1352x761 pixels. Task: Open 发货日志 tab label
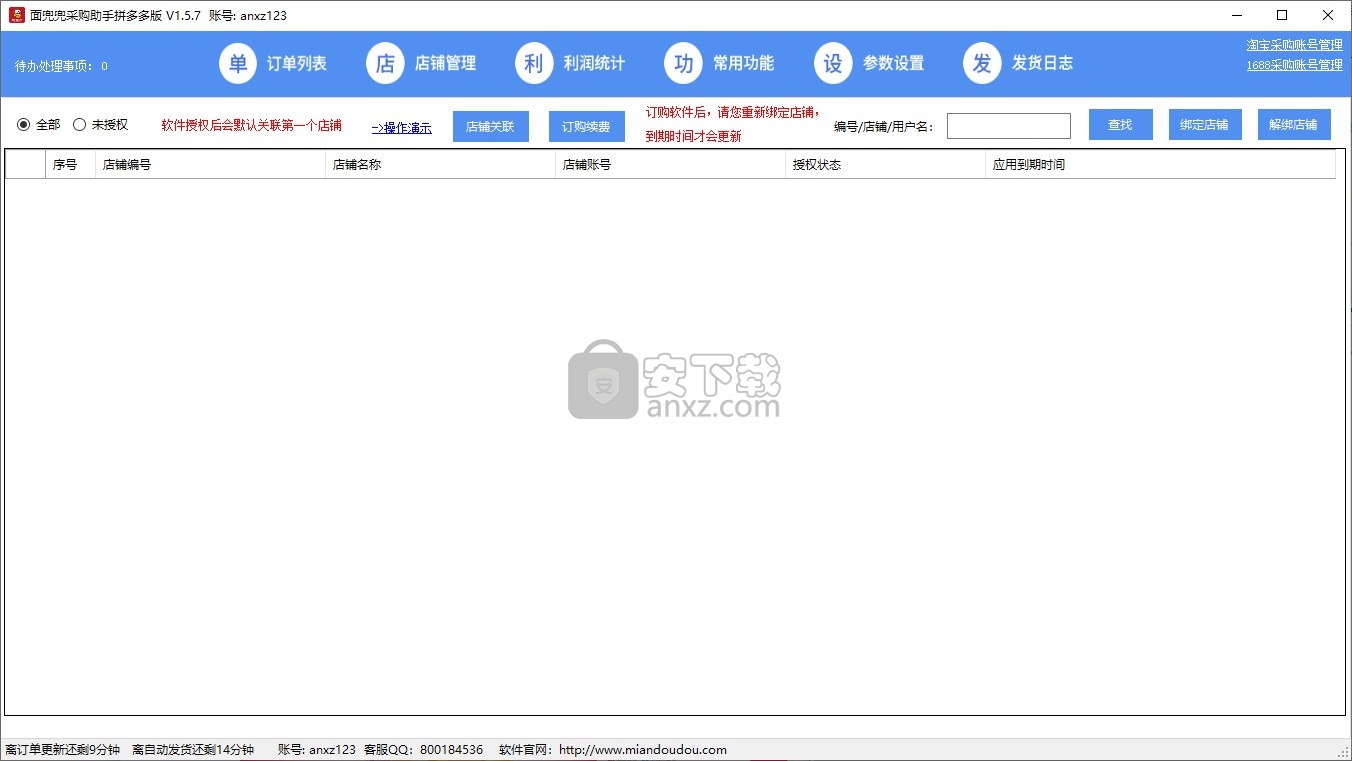pos(1042,63)
